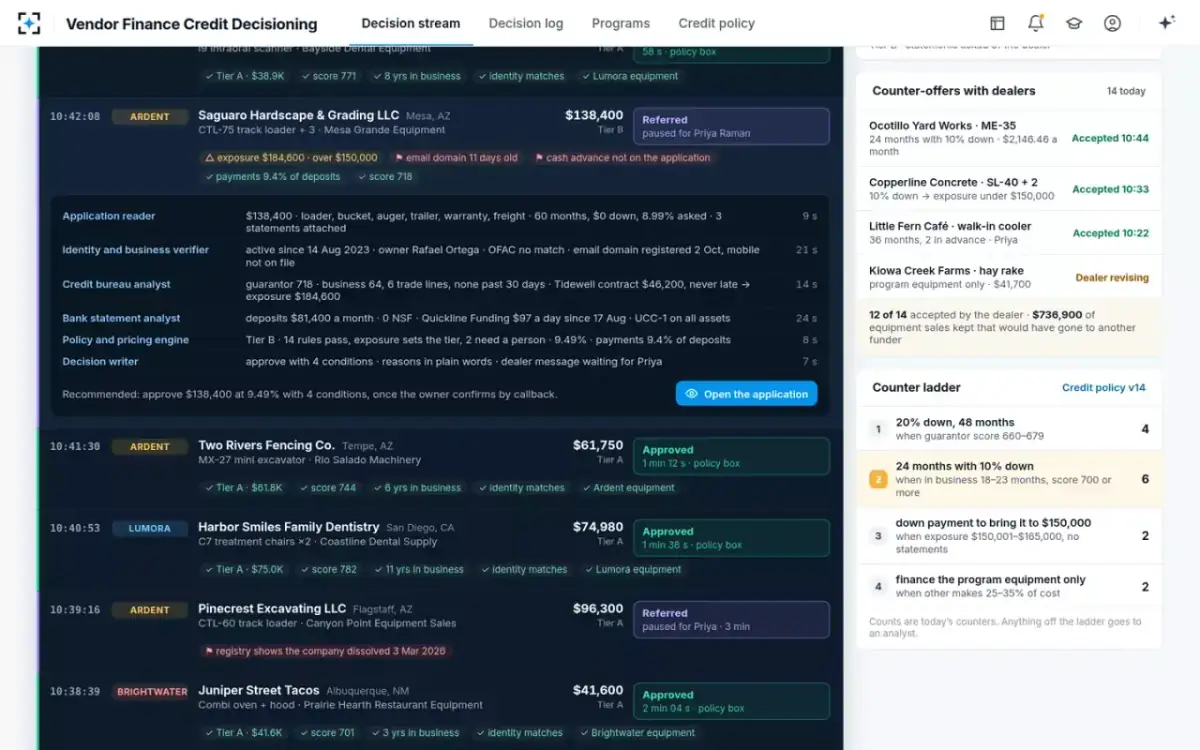Open Little Fern Café counter-offer
The height and width of the screenshot is (750, 1200).
(1009, 233)
